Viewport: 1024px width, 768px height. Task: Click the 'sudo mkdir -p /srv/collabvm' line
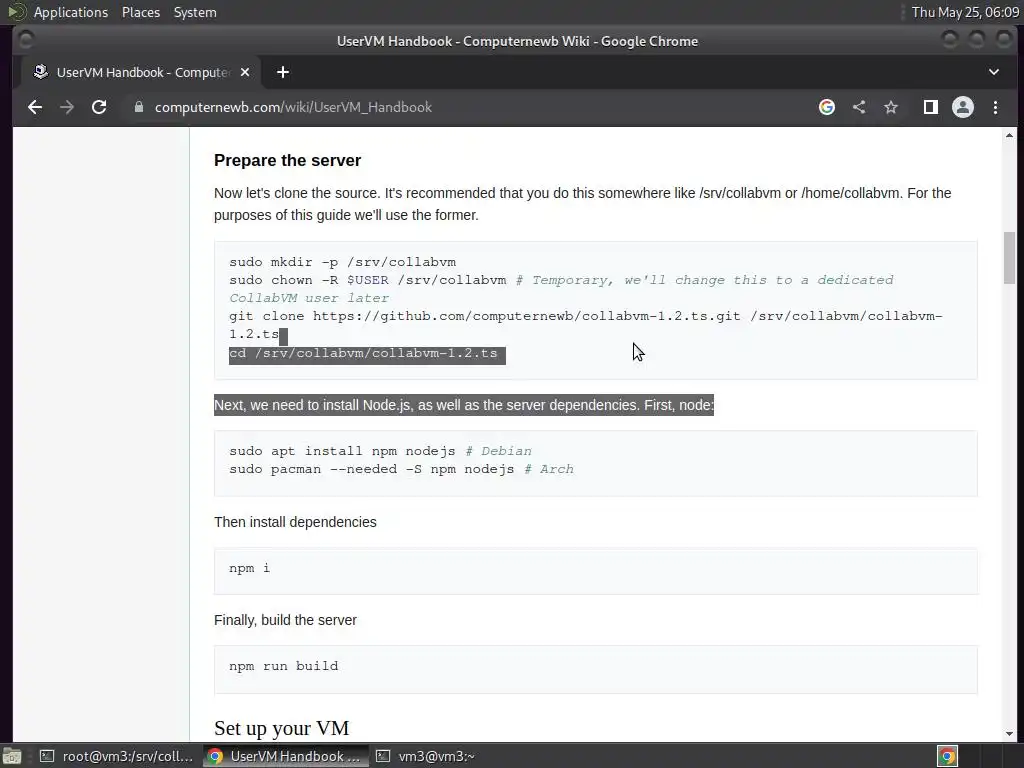point(342,262)
